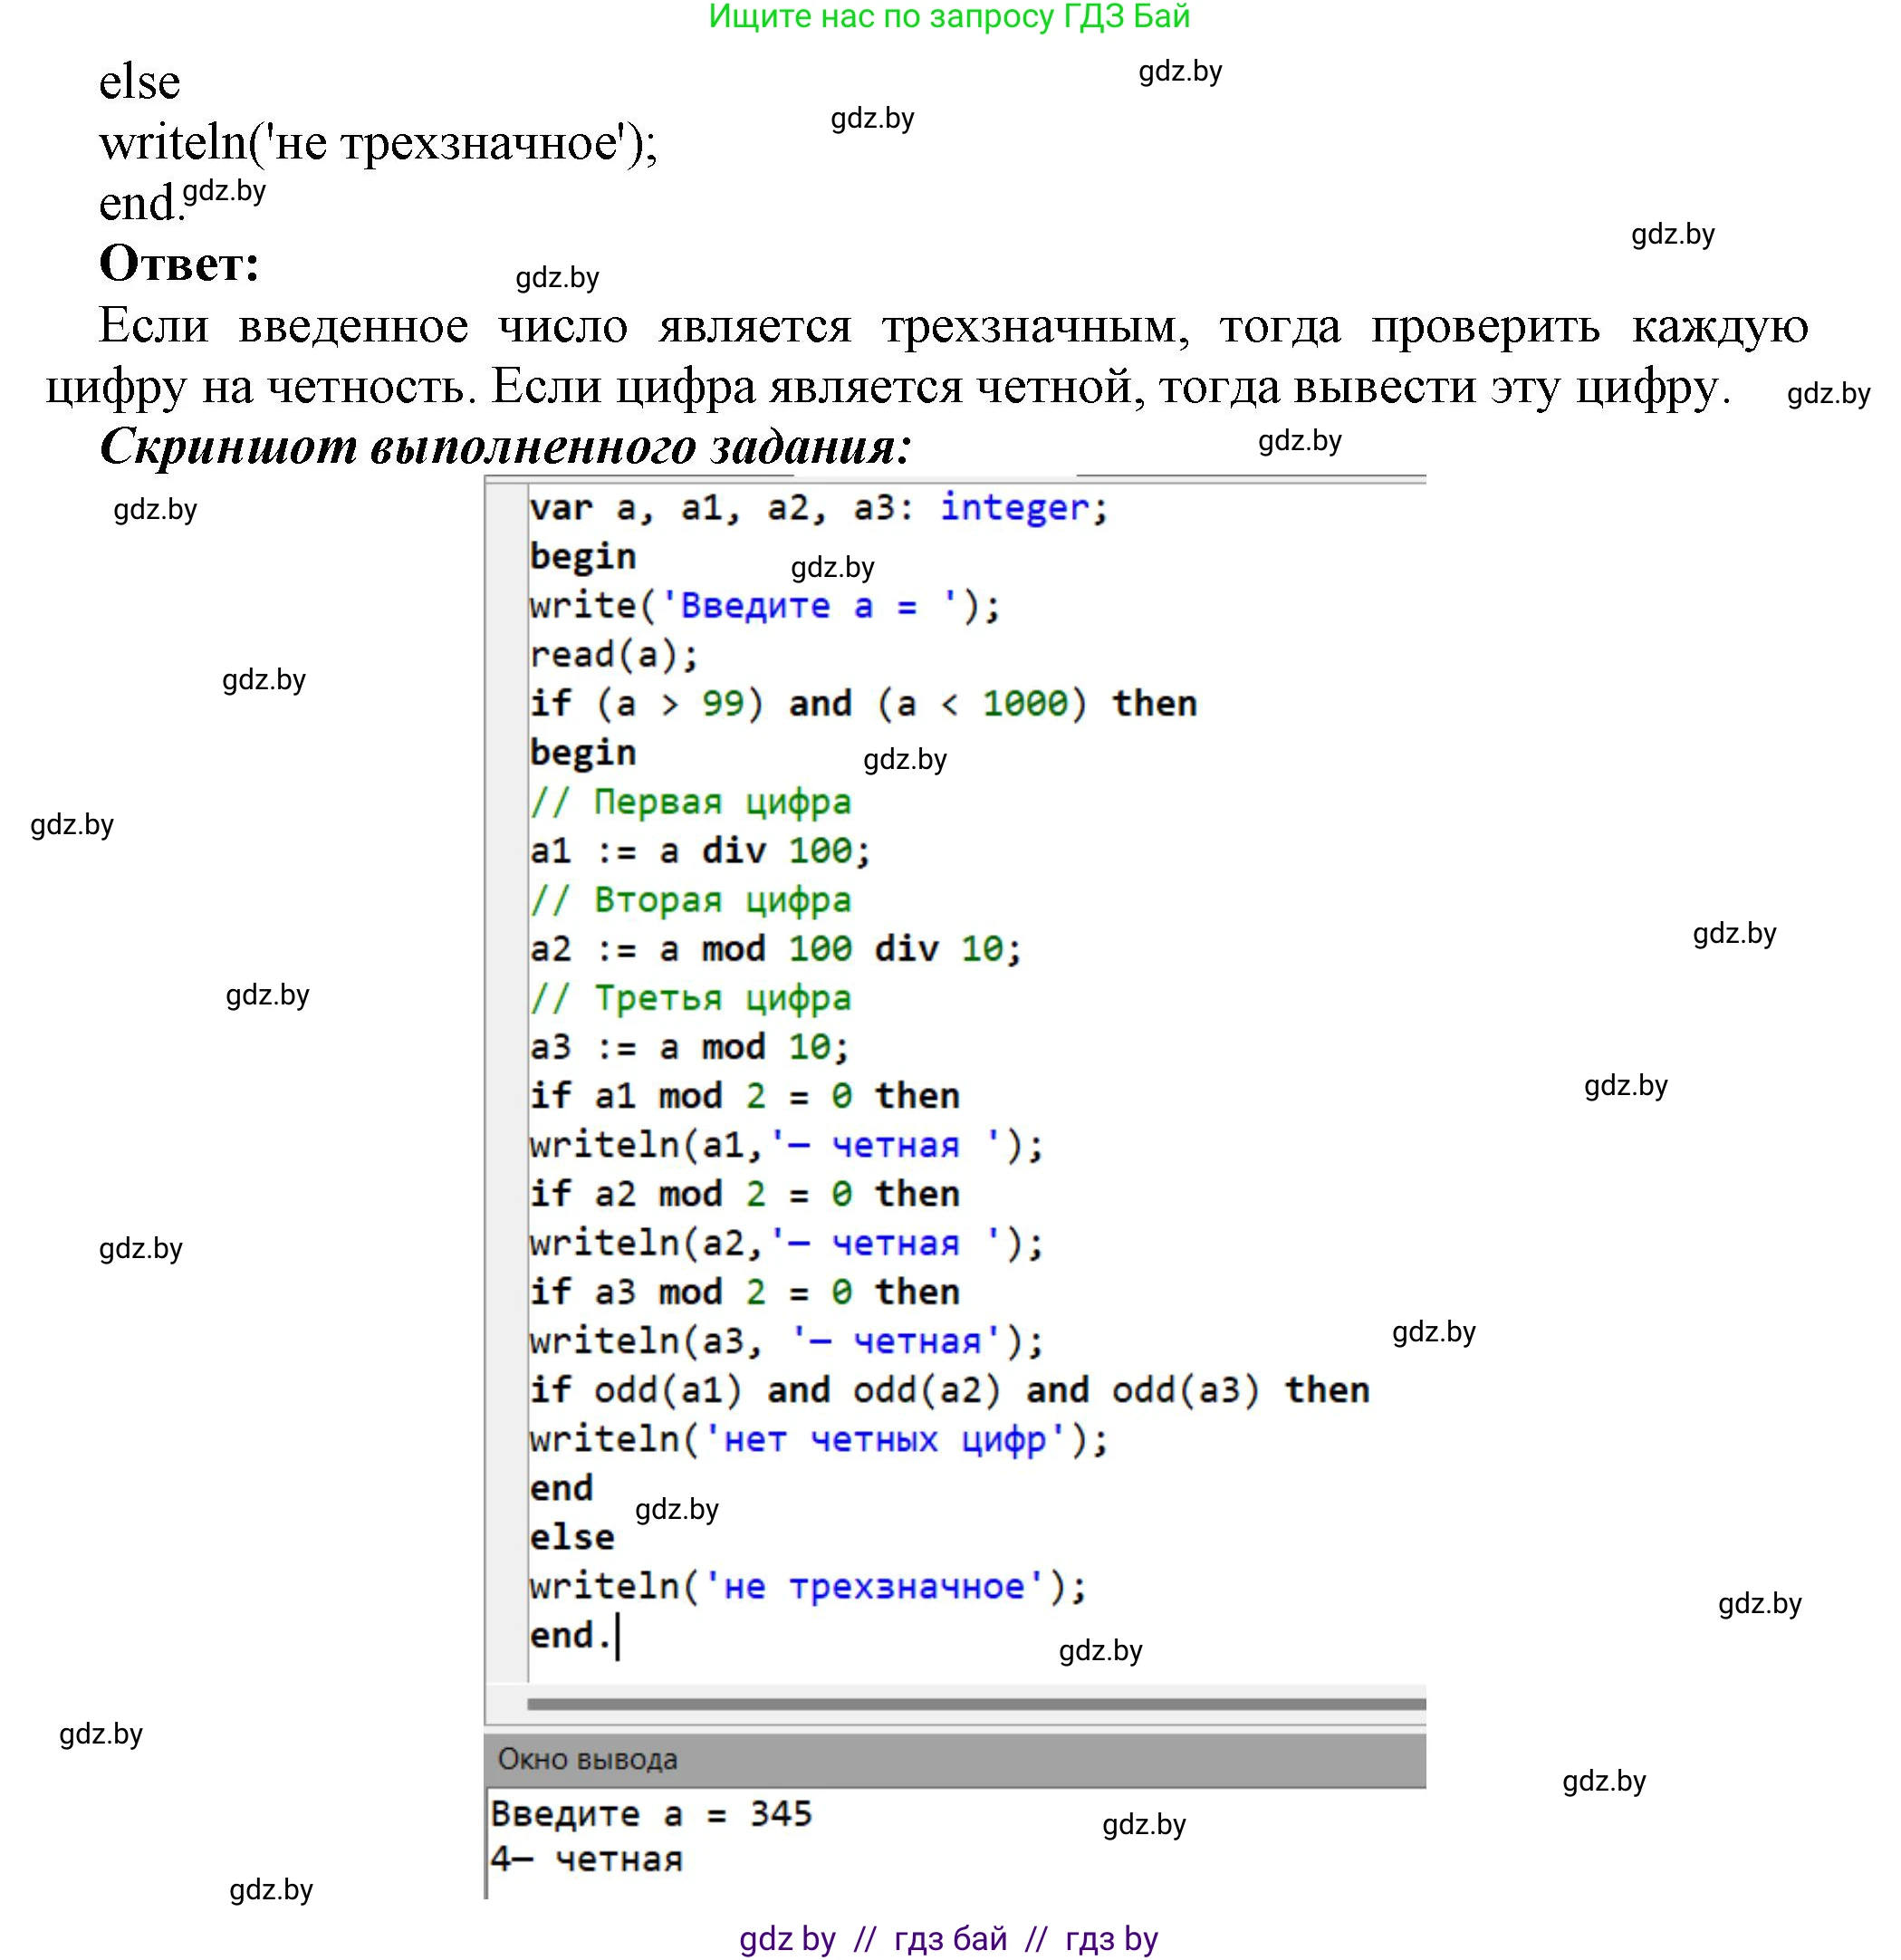Click the string 'нет четных цифр' in code
Screen dimensions: 1901x1960
(x=885, y=1439)
